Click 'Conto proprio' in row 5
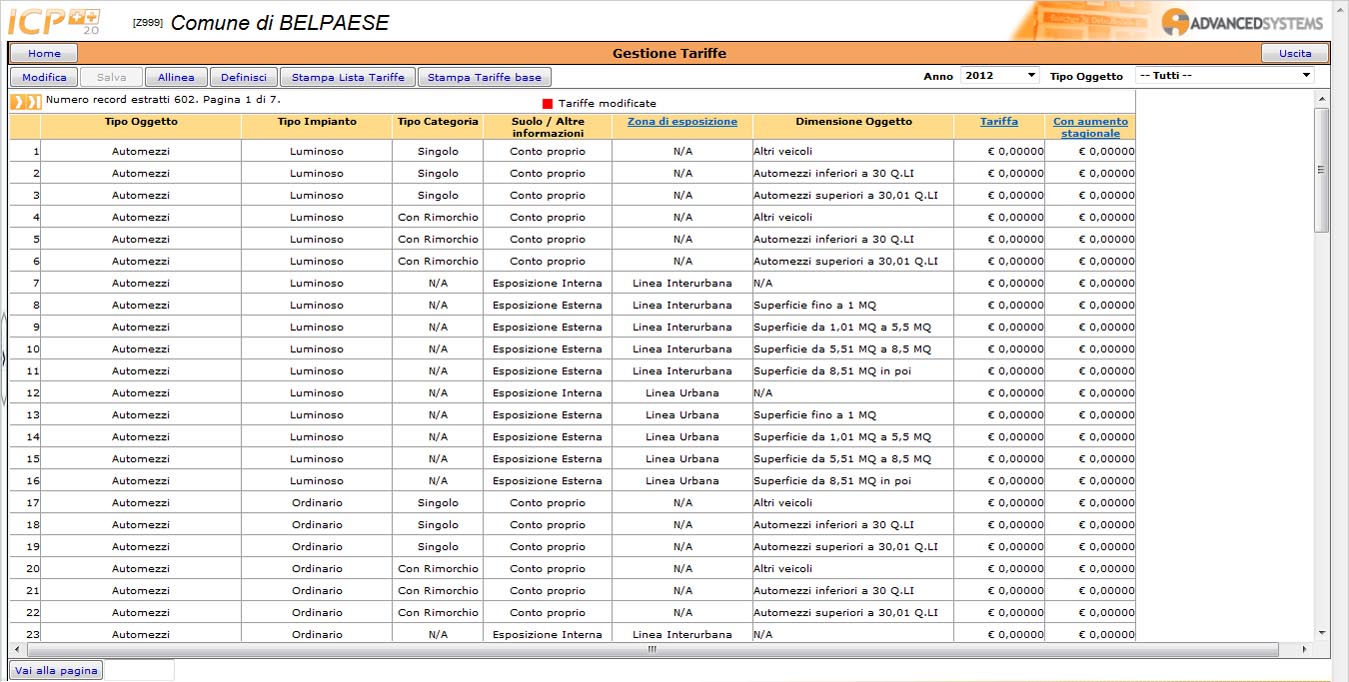Image resolution: width=1349 pixels, height=682 pixels. (547, 239)
